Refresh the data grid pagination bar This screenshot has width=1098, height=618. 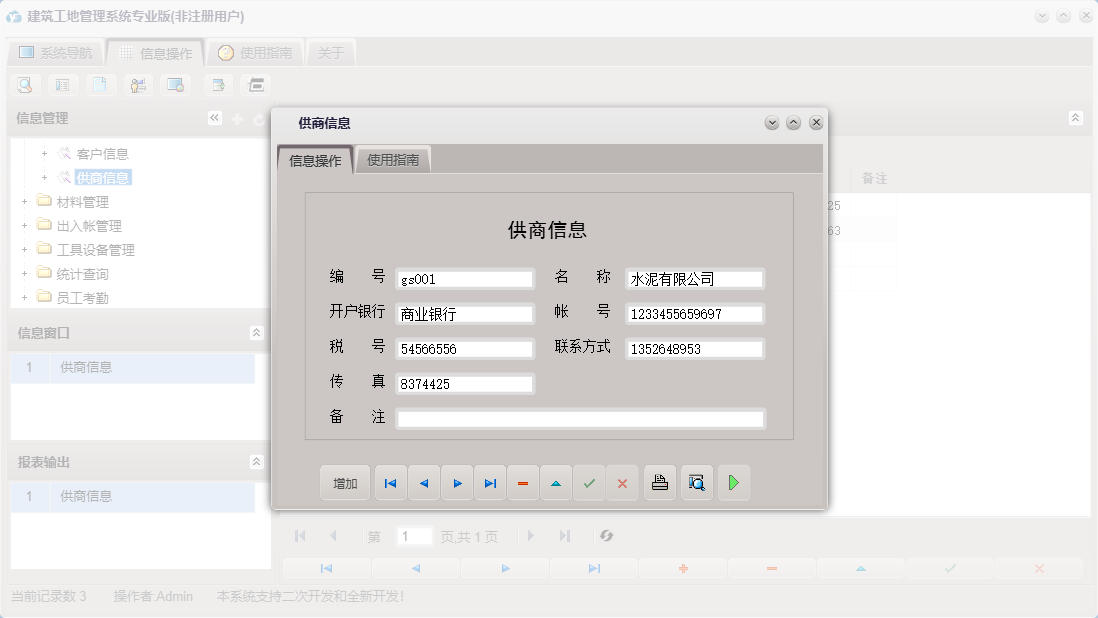point(607,536)
